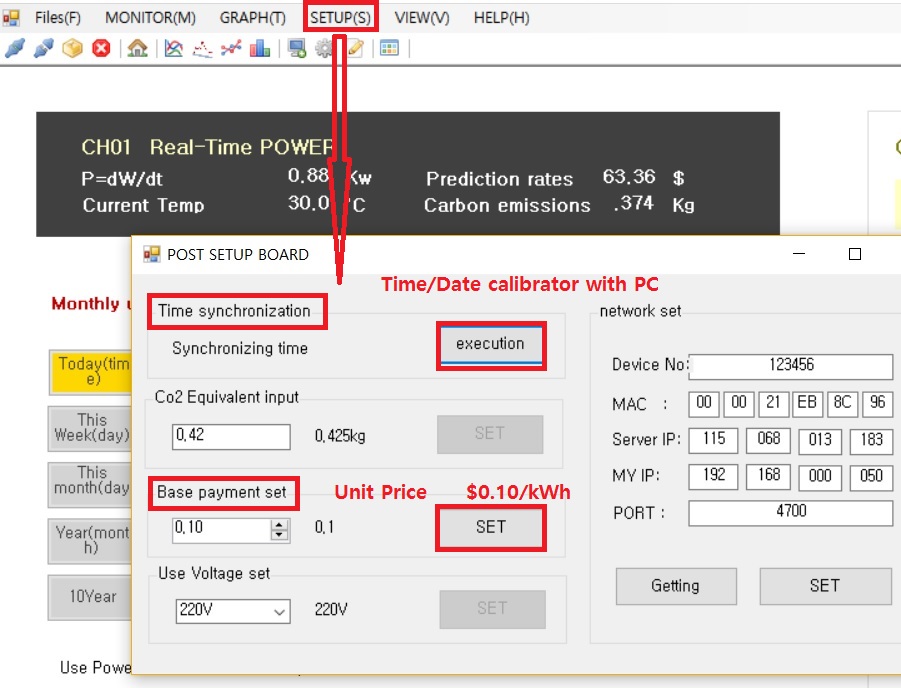Image resolution: width=901 pixels, height=688 pixels.
Task: Open the 220V voltage dropdown
Action: tap(233, 610)
